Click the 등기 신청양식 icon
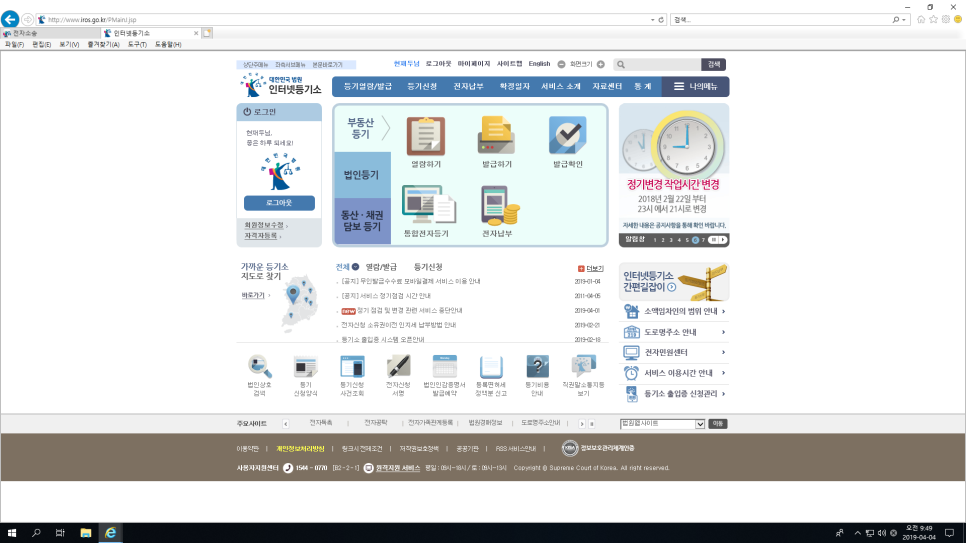Screen dimensions: 966x543 (305, 366)
